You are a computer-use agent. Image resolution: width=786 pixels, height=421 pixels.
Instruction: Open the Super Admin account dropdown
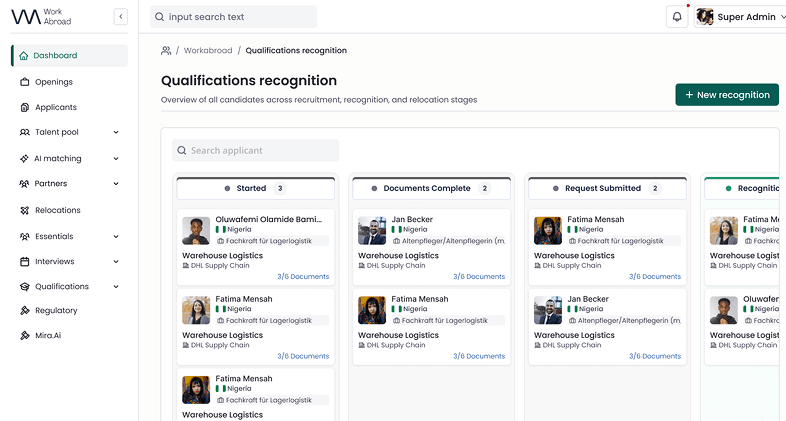pos(736,17)
